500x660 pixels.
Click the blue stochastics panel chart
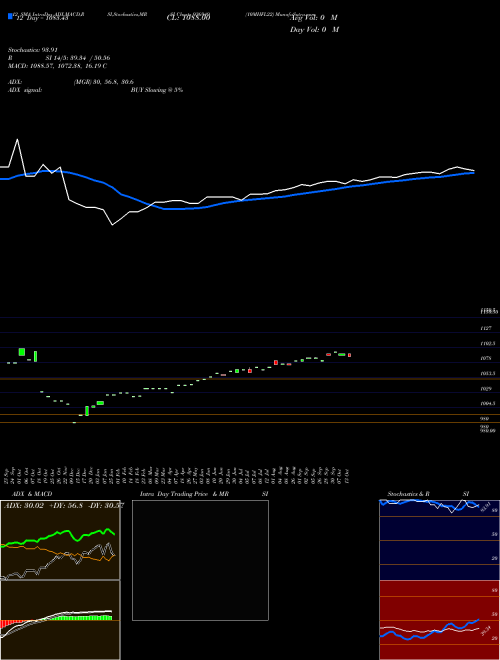tap(439, 540)
